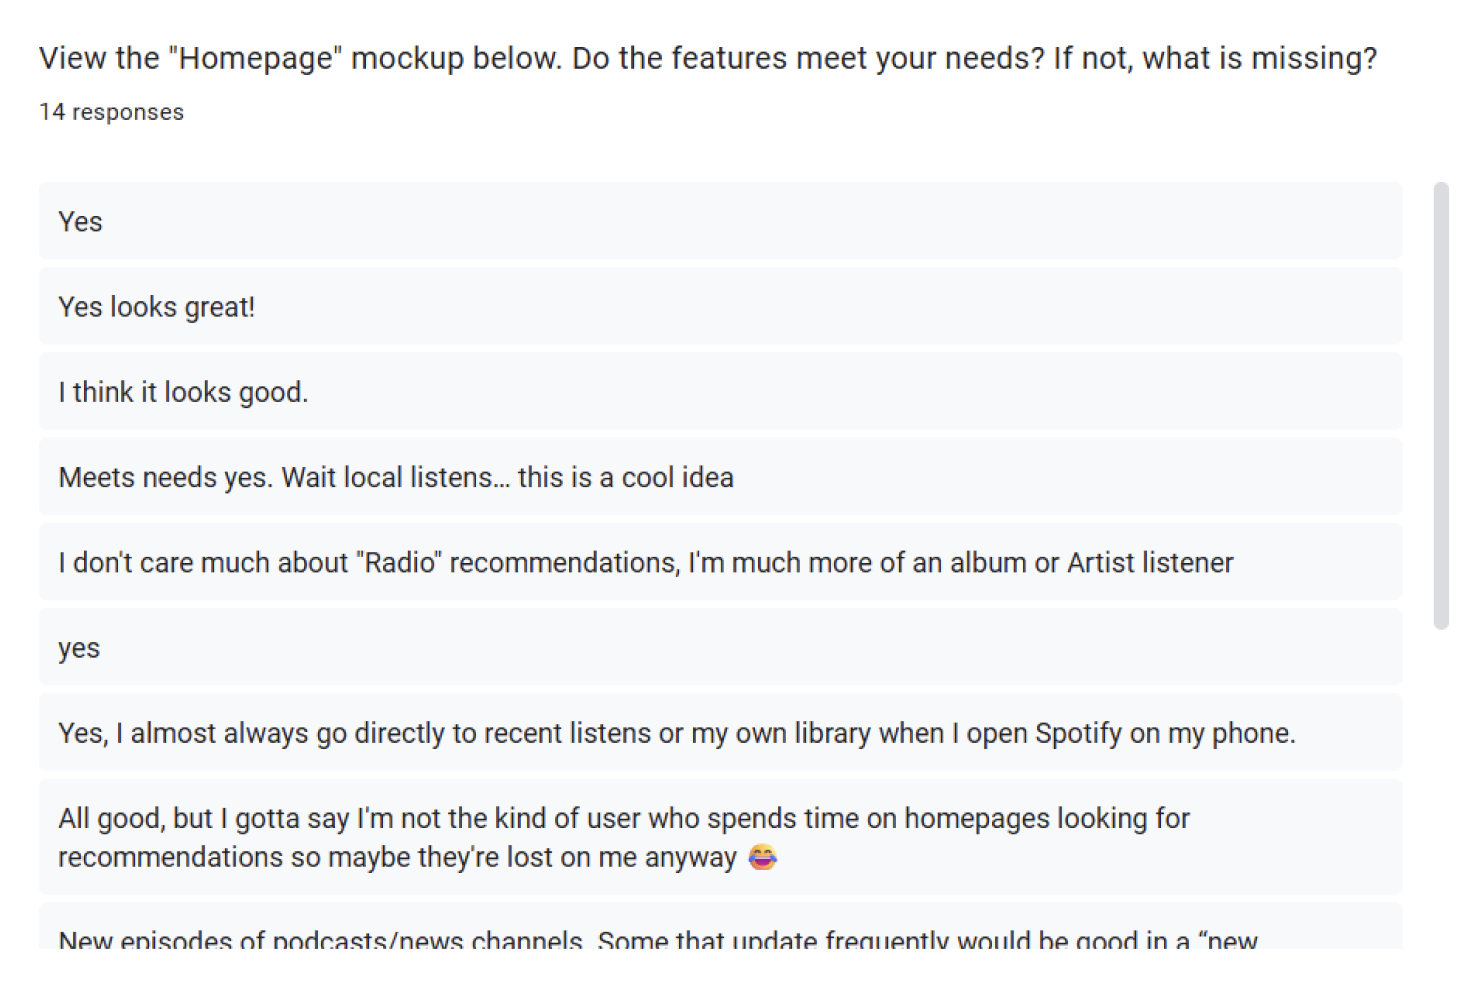The height and width of the screenshot is (988, 1474).
Task: Click the laughing emoji in the response
Action: (x=763, y=857)
